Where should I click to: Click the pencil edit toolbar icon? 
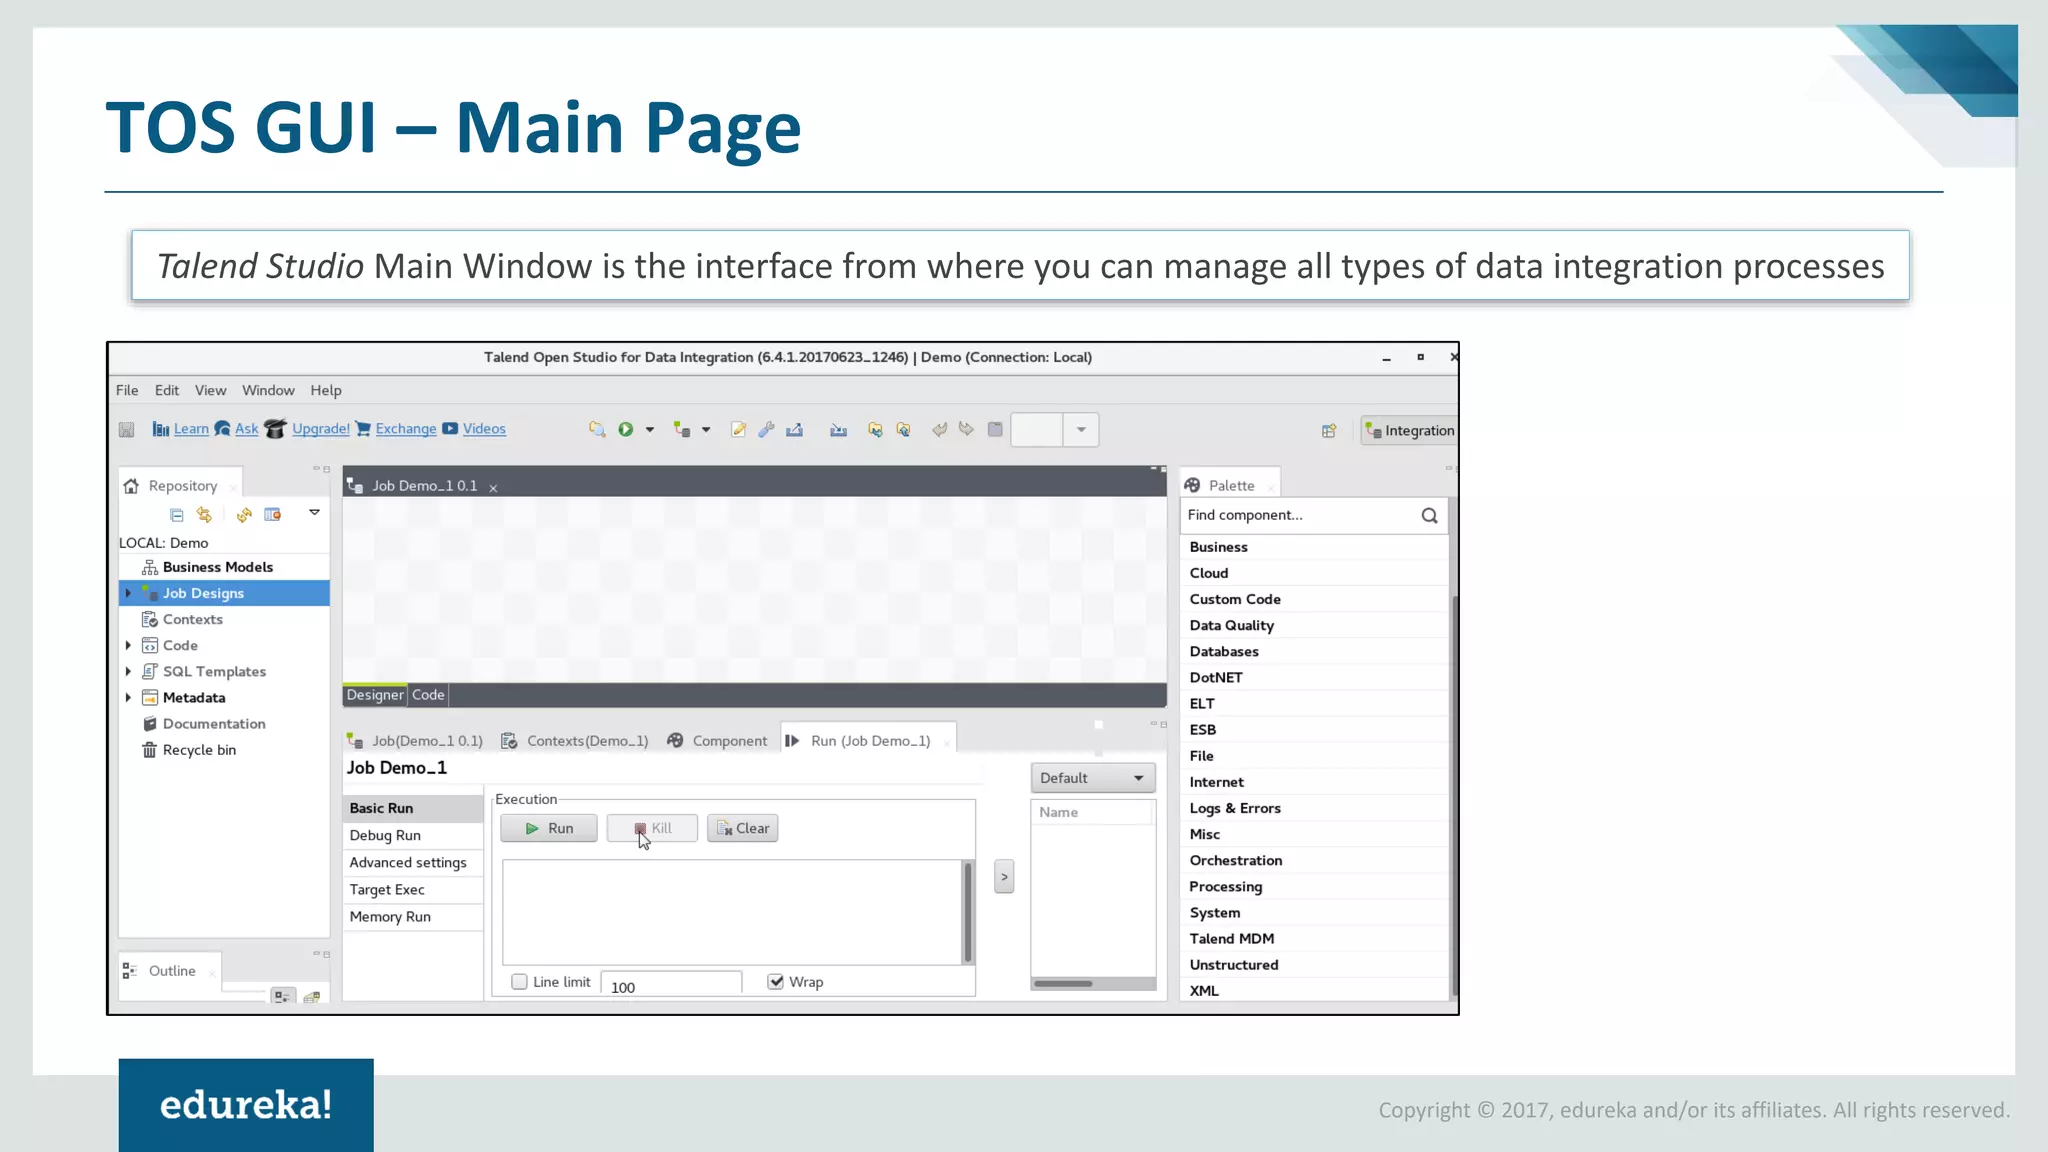(738, 430)
